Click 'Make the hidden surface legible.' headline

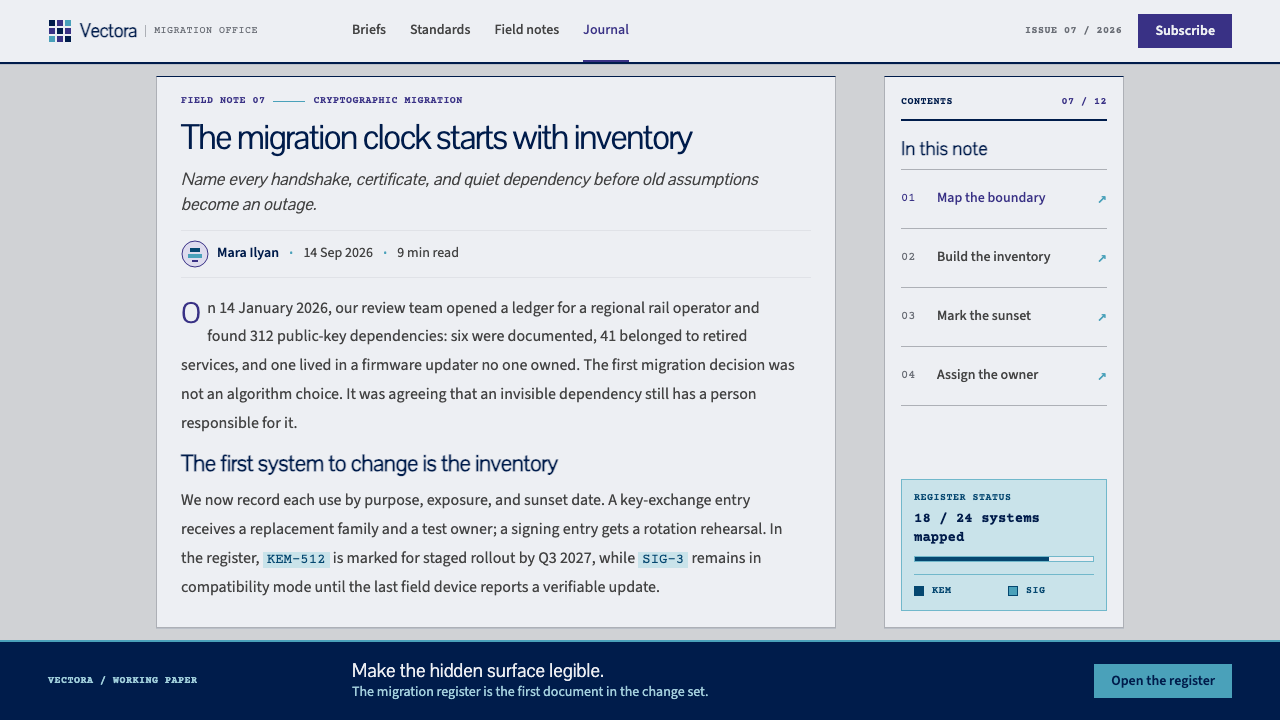(x=478, y=671)
